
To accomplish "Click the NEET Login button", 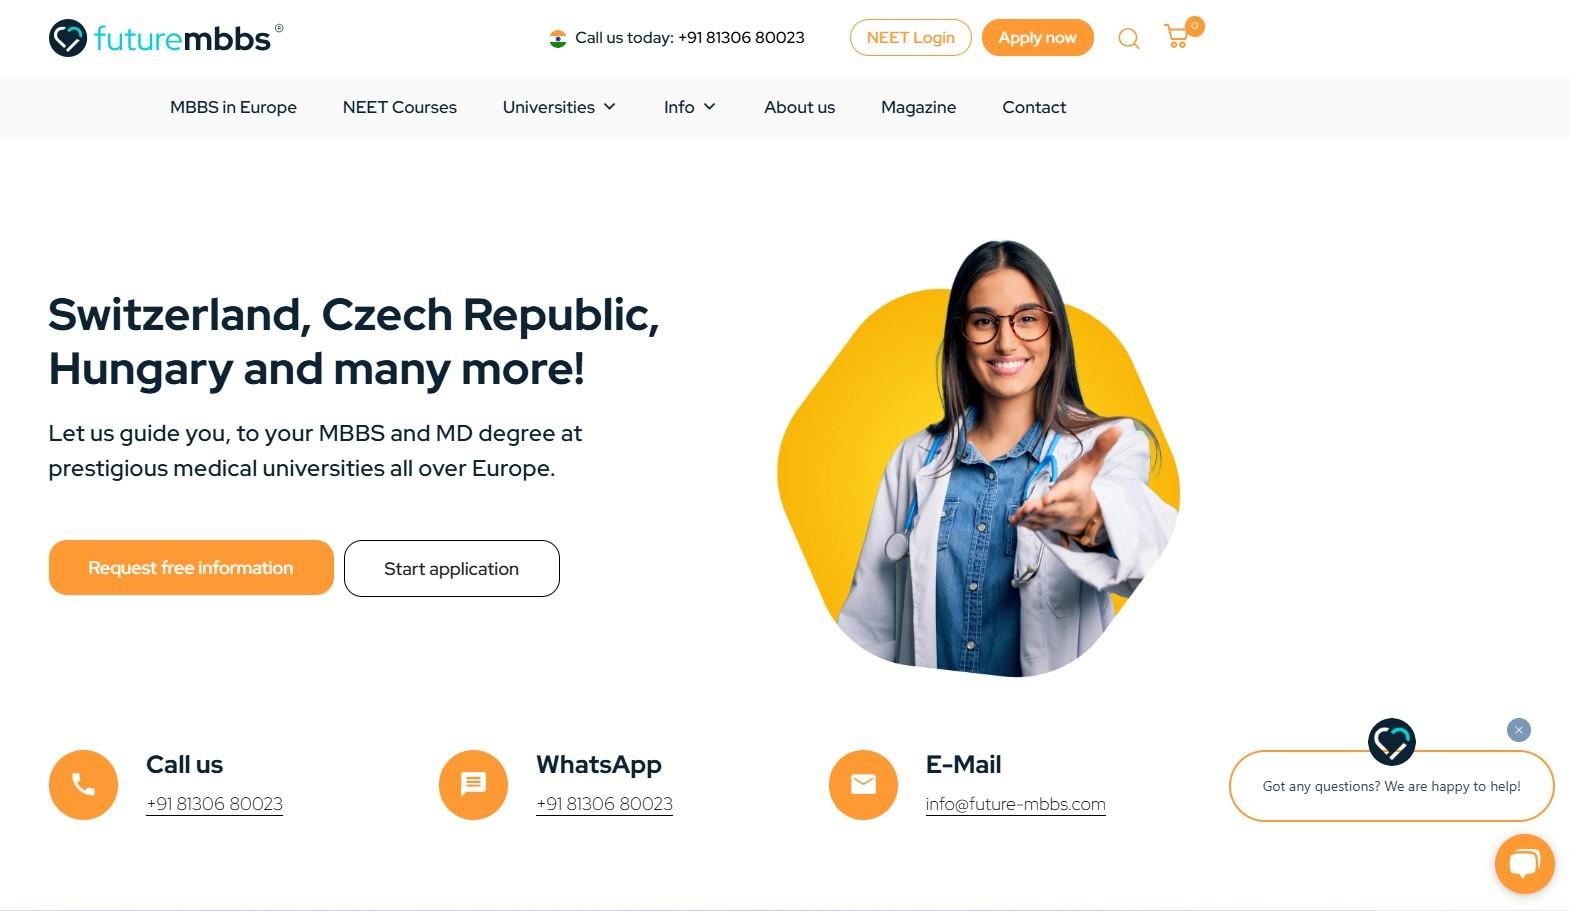I will pos(910,38).
